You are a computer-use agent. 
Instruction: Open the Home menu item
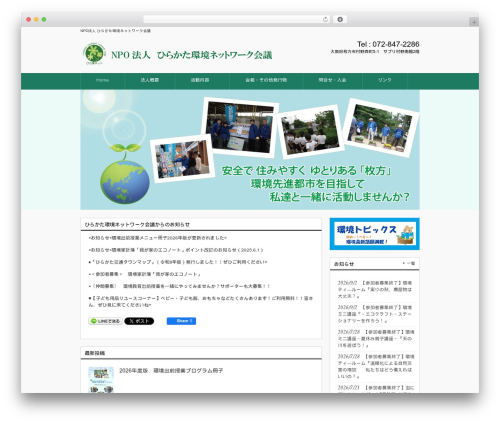pyautogui.click(x=102, y=80)
